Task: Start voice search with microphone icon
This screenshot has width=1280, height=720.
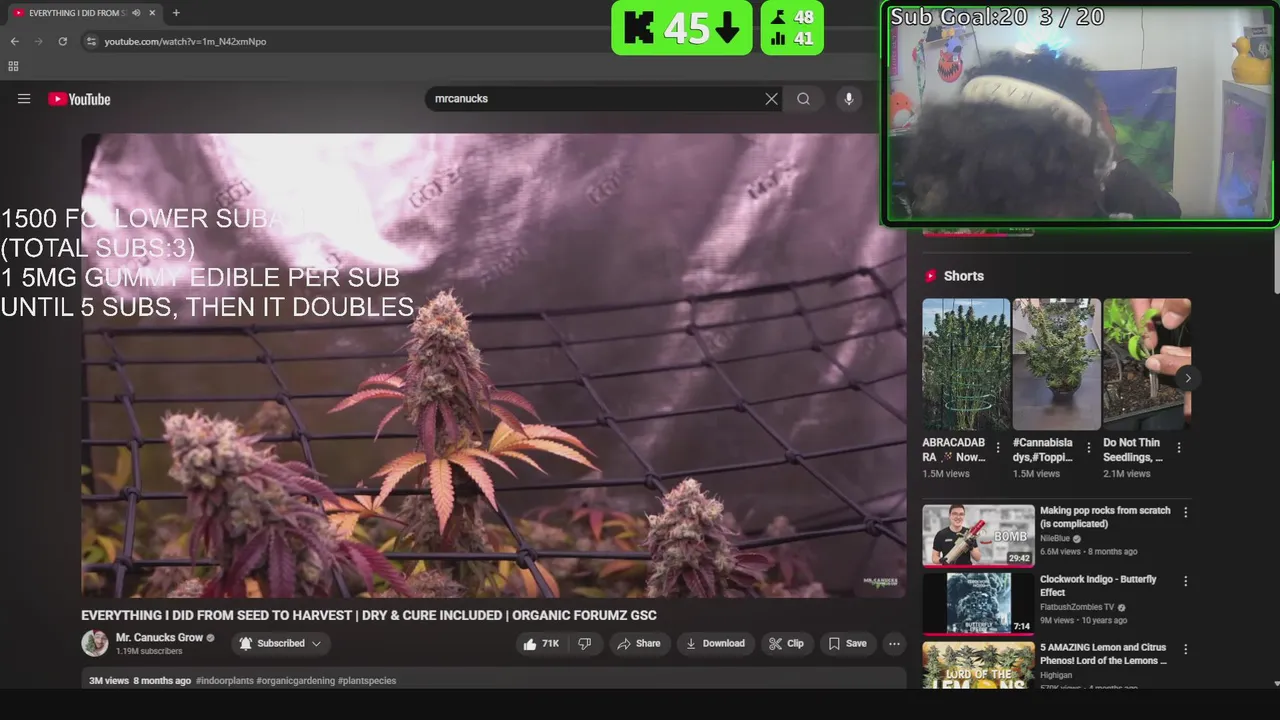Action: coord(849,99)
